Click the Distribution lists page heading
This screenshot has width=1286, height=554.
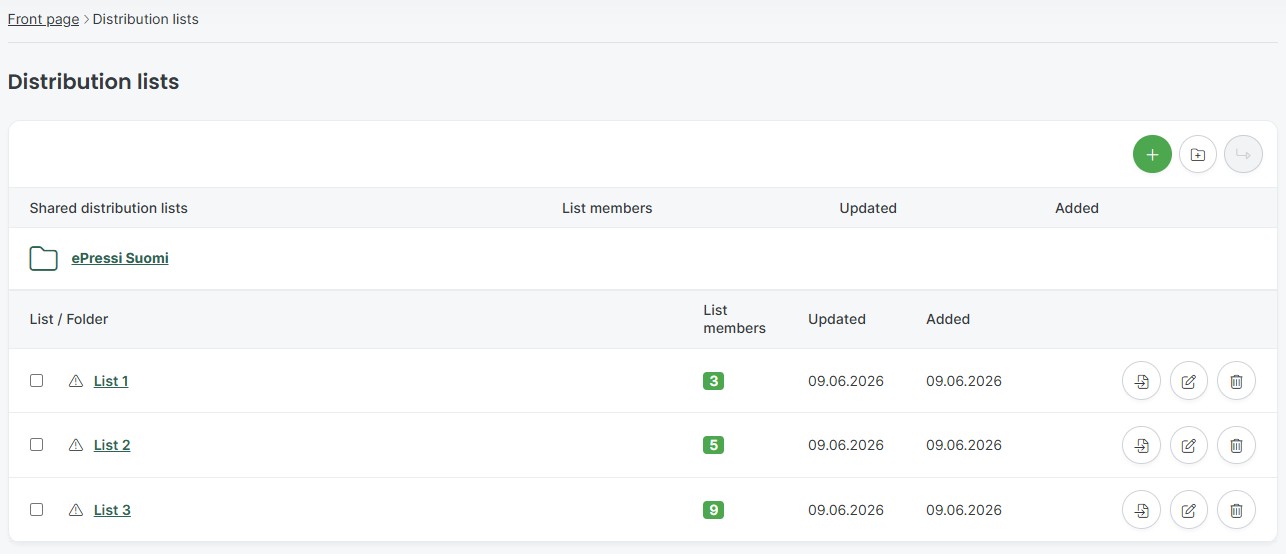[x=93, y=82]
